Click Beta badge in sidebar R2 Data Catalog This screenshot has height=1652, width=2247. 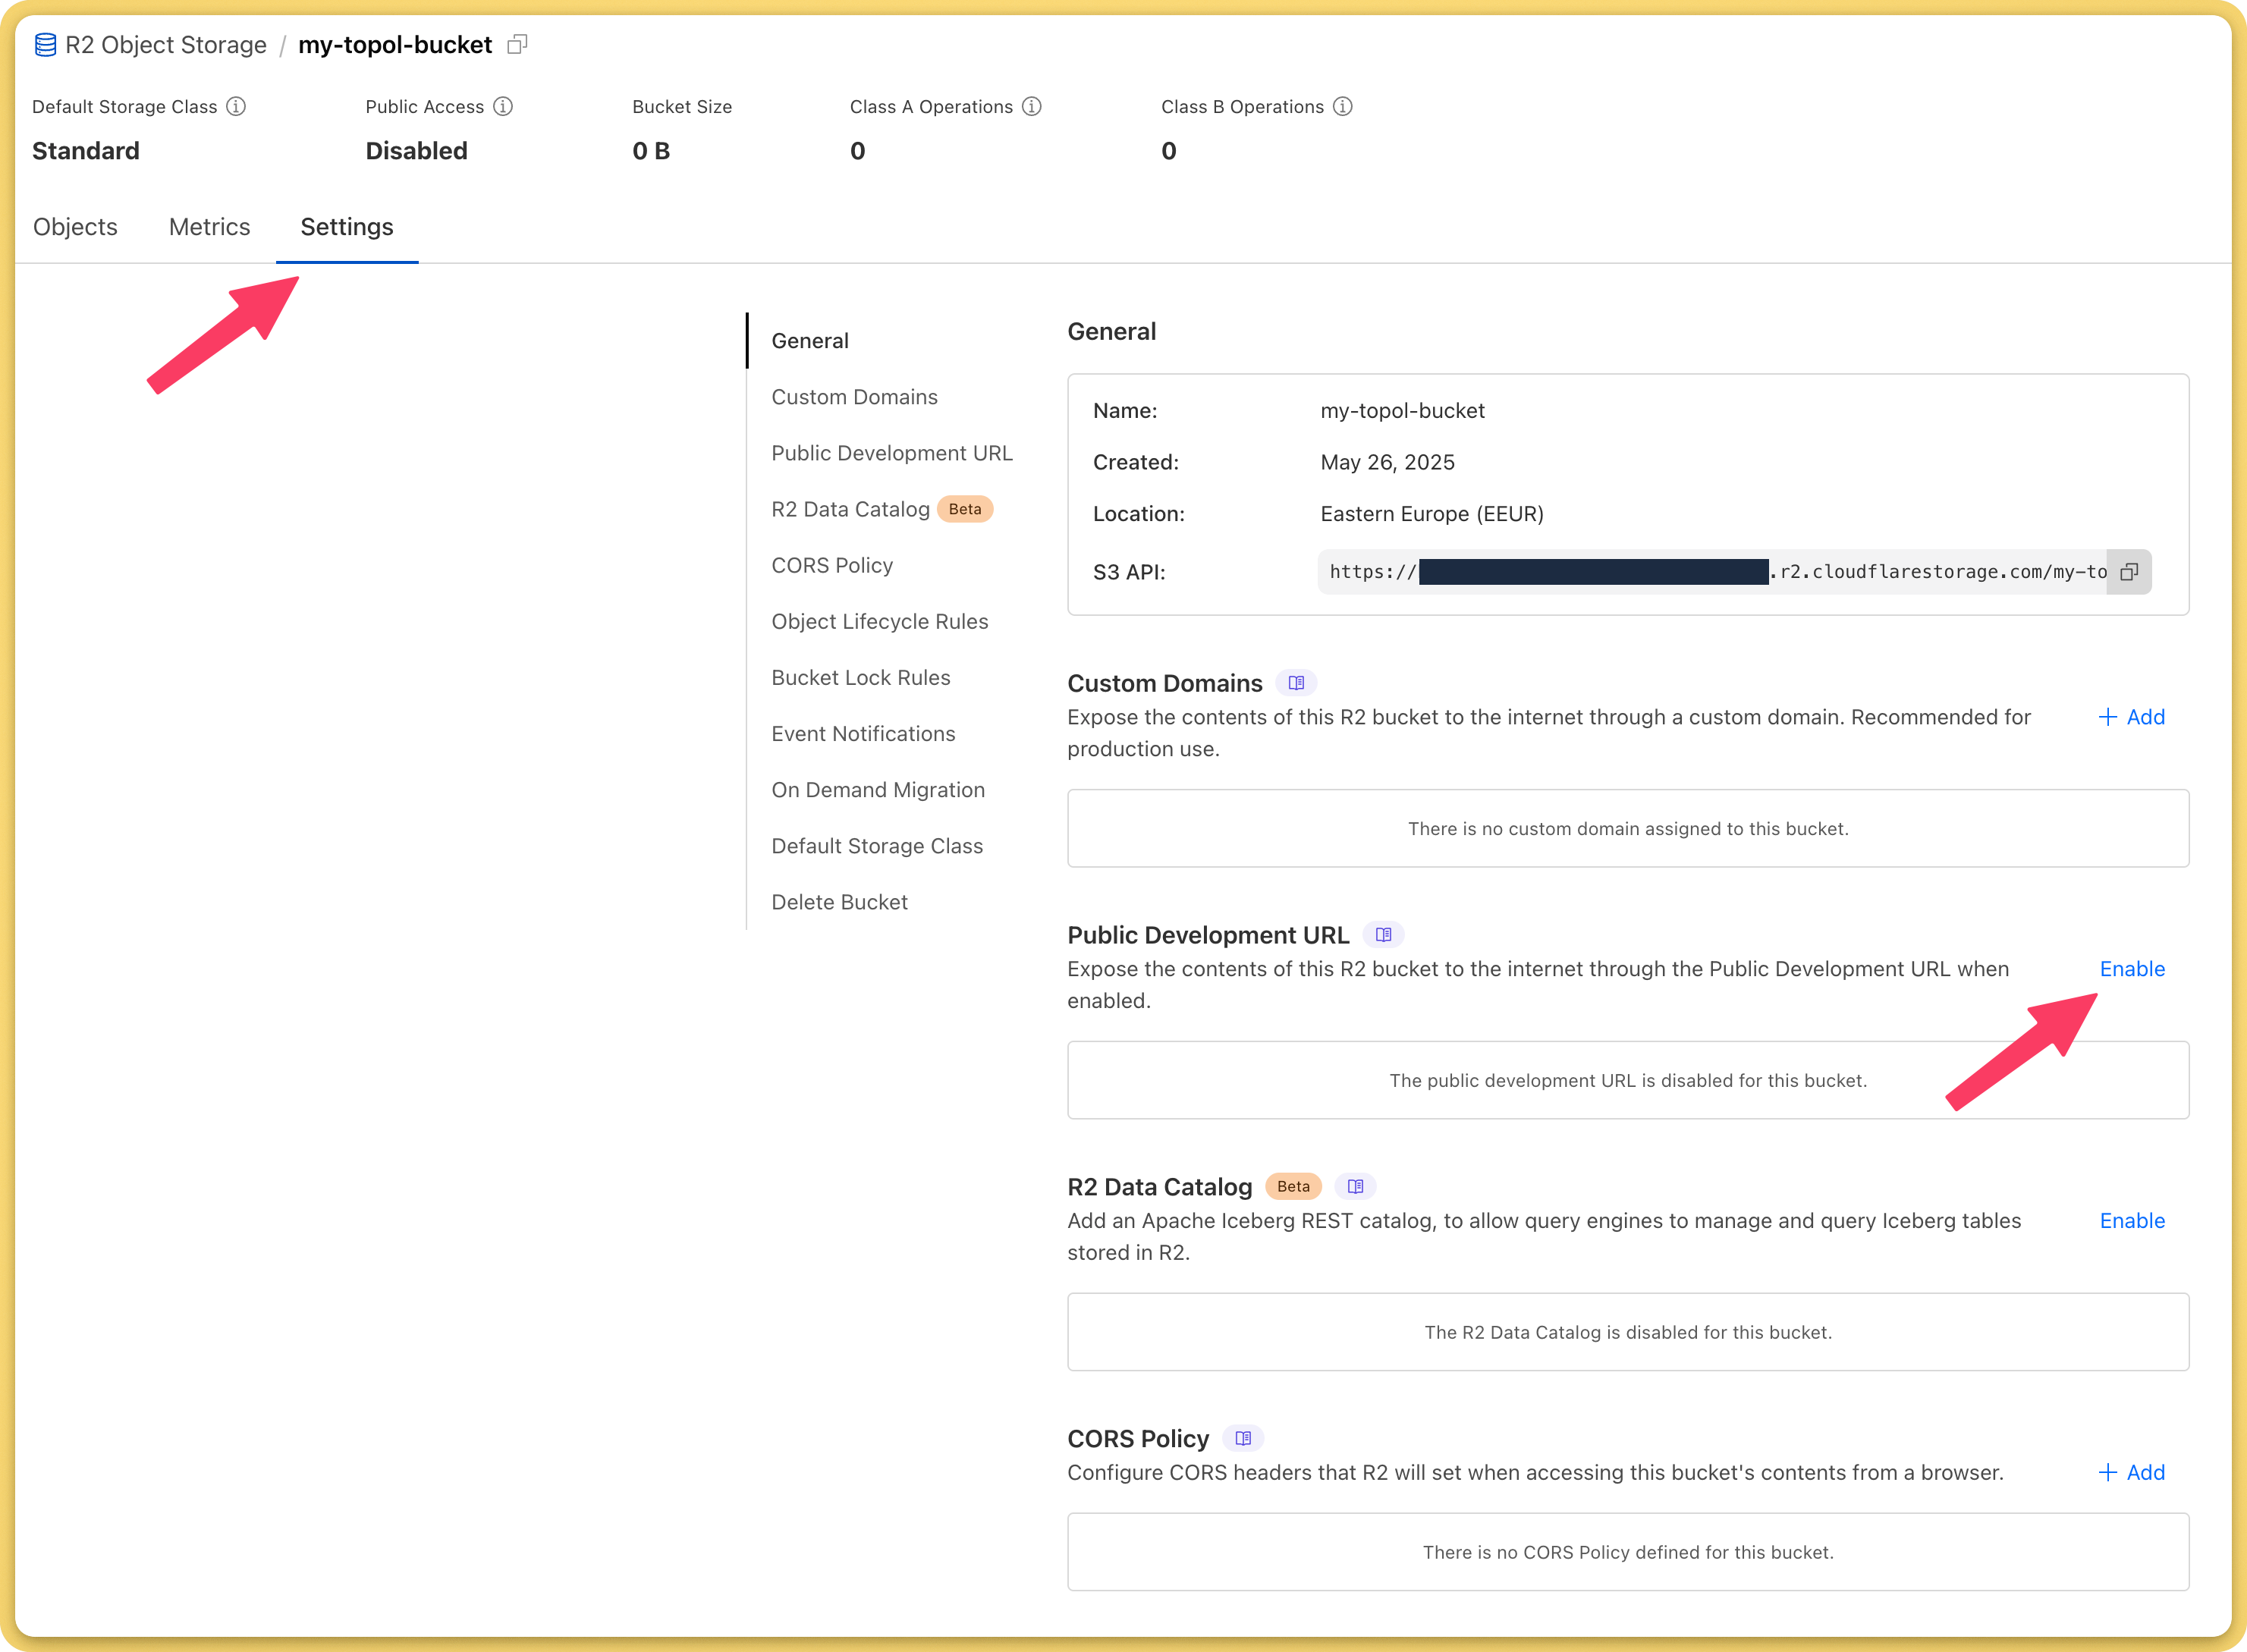coord(965,509)
